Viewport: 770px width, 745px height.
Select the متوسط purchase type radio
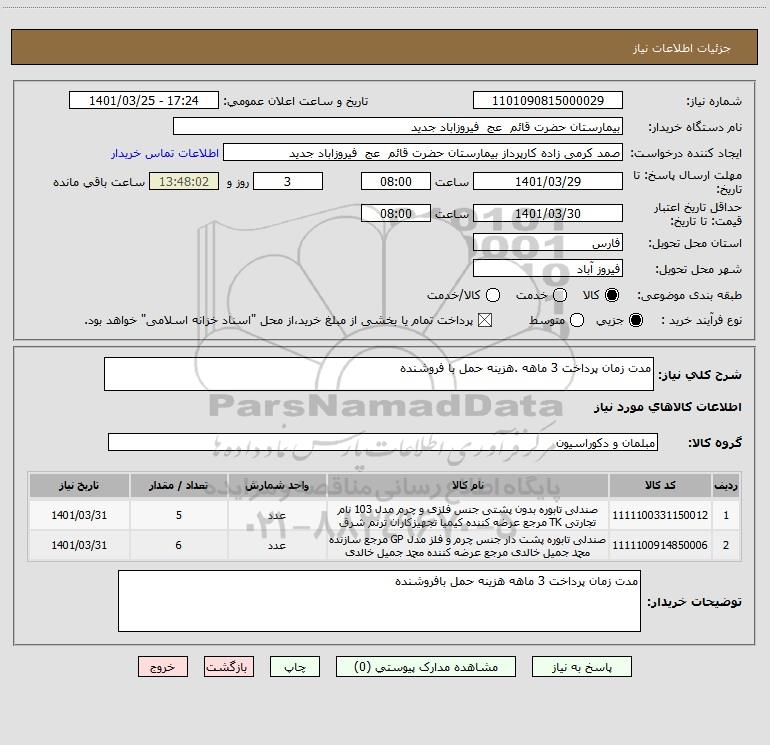click(577, 320)
